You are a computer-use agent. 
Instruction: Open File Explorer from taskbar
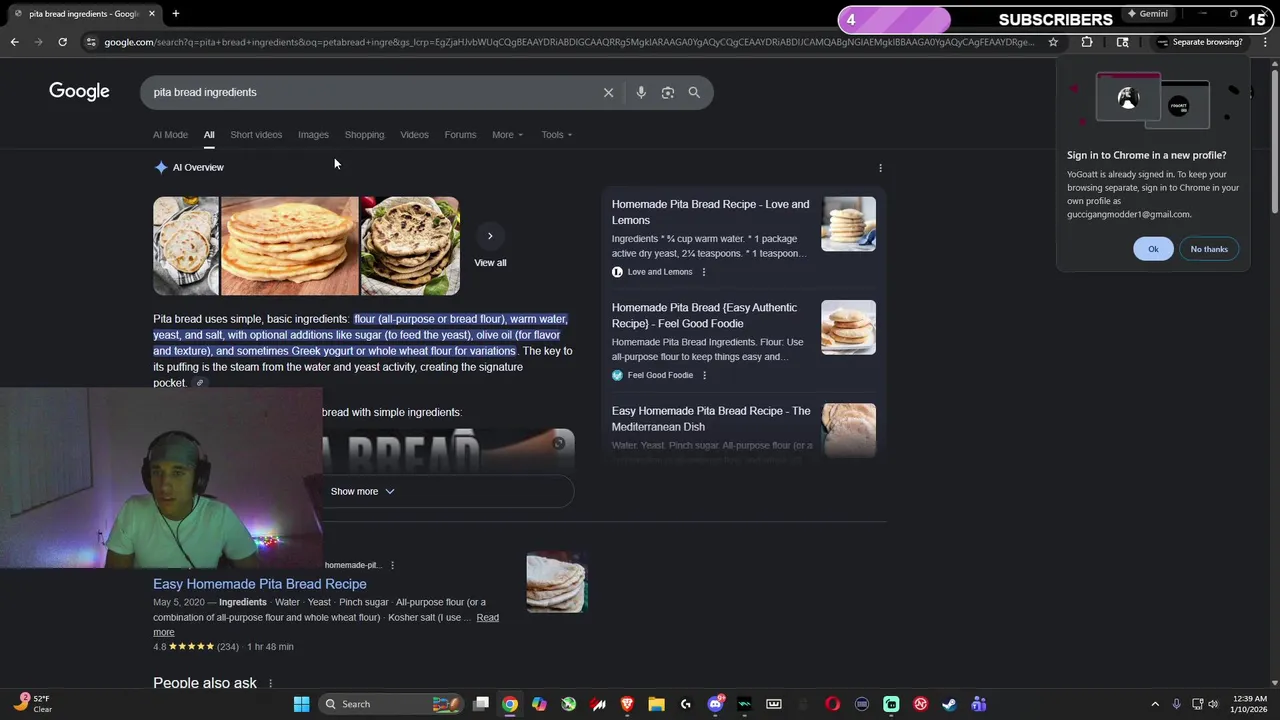pos(656,704)
